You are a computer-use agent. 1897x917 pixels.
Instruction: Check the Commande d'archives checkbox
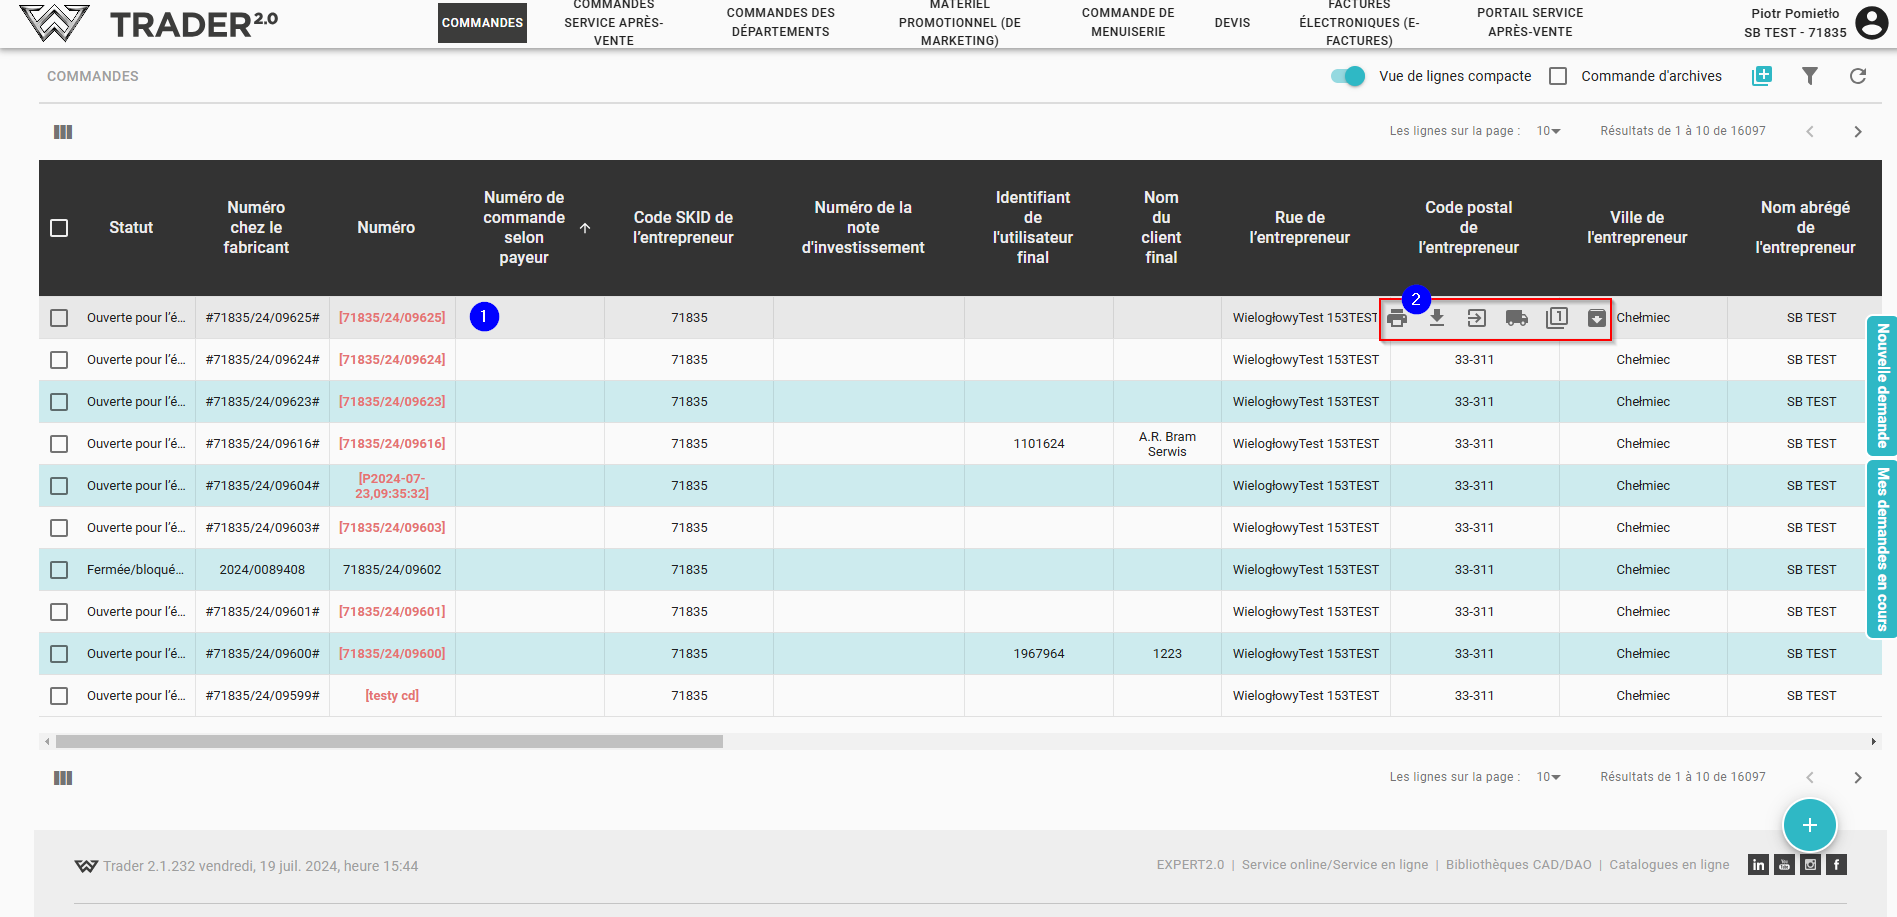click(x=1558, y=76)
